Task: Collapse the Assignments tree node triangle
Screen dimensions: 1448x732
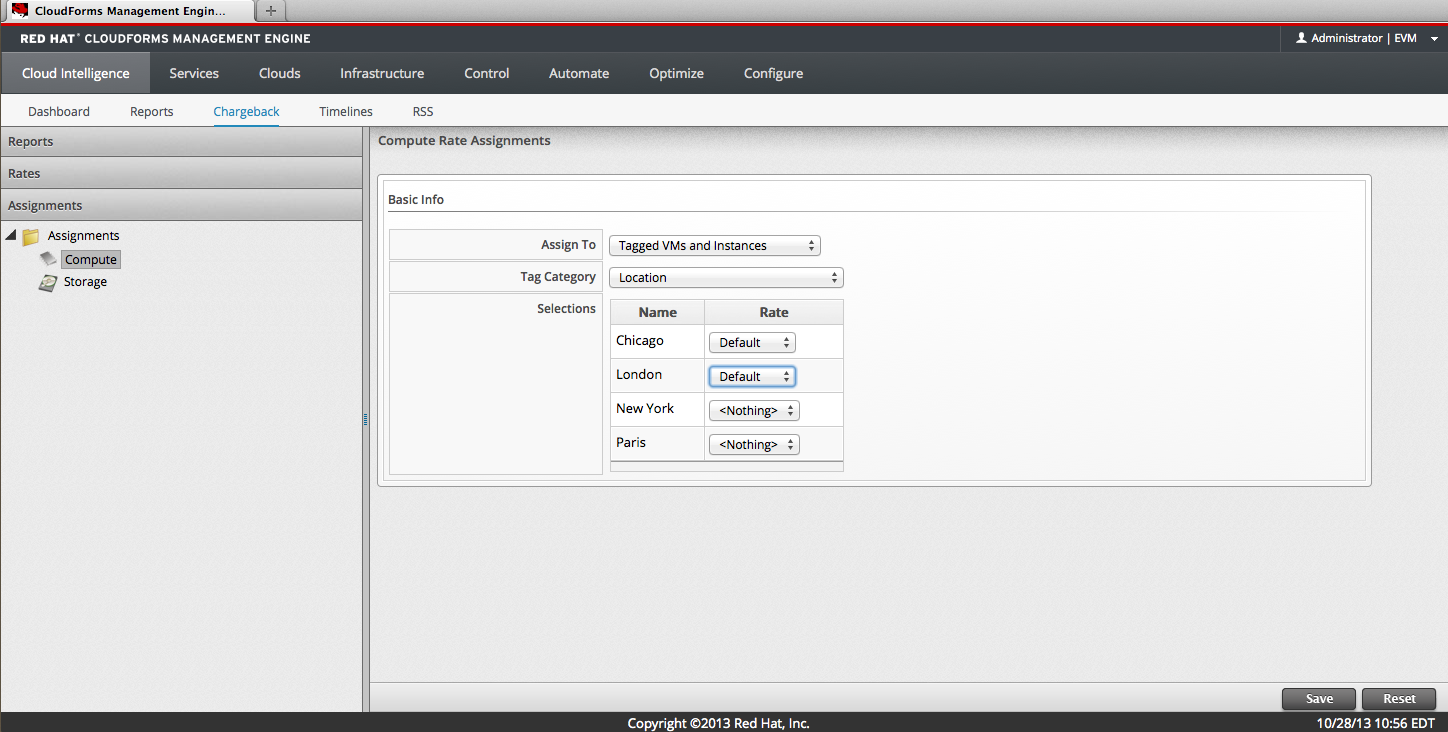Action: [10, 236]
